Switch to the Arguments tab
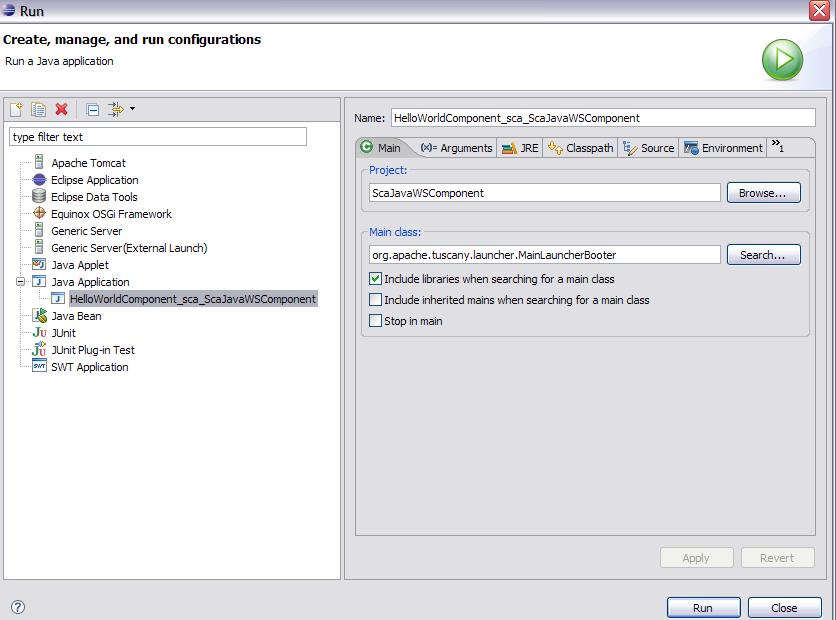 click(x=456, y=148)
